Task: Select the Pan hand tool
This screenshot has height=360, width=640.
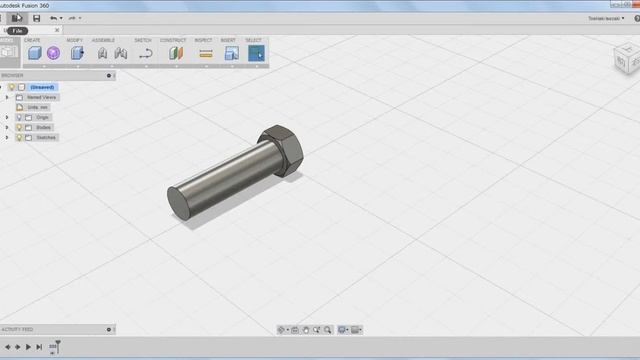Action: (306, 330)
